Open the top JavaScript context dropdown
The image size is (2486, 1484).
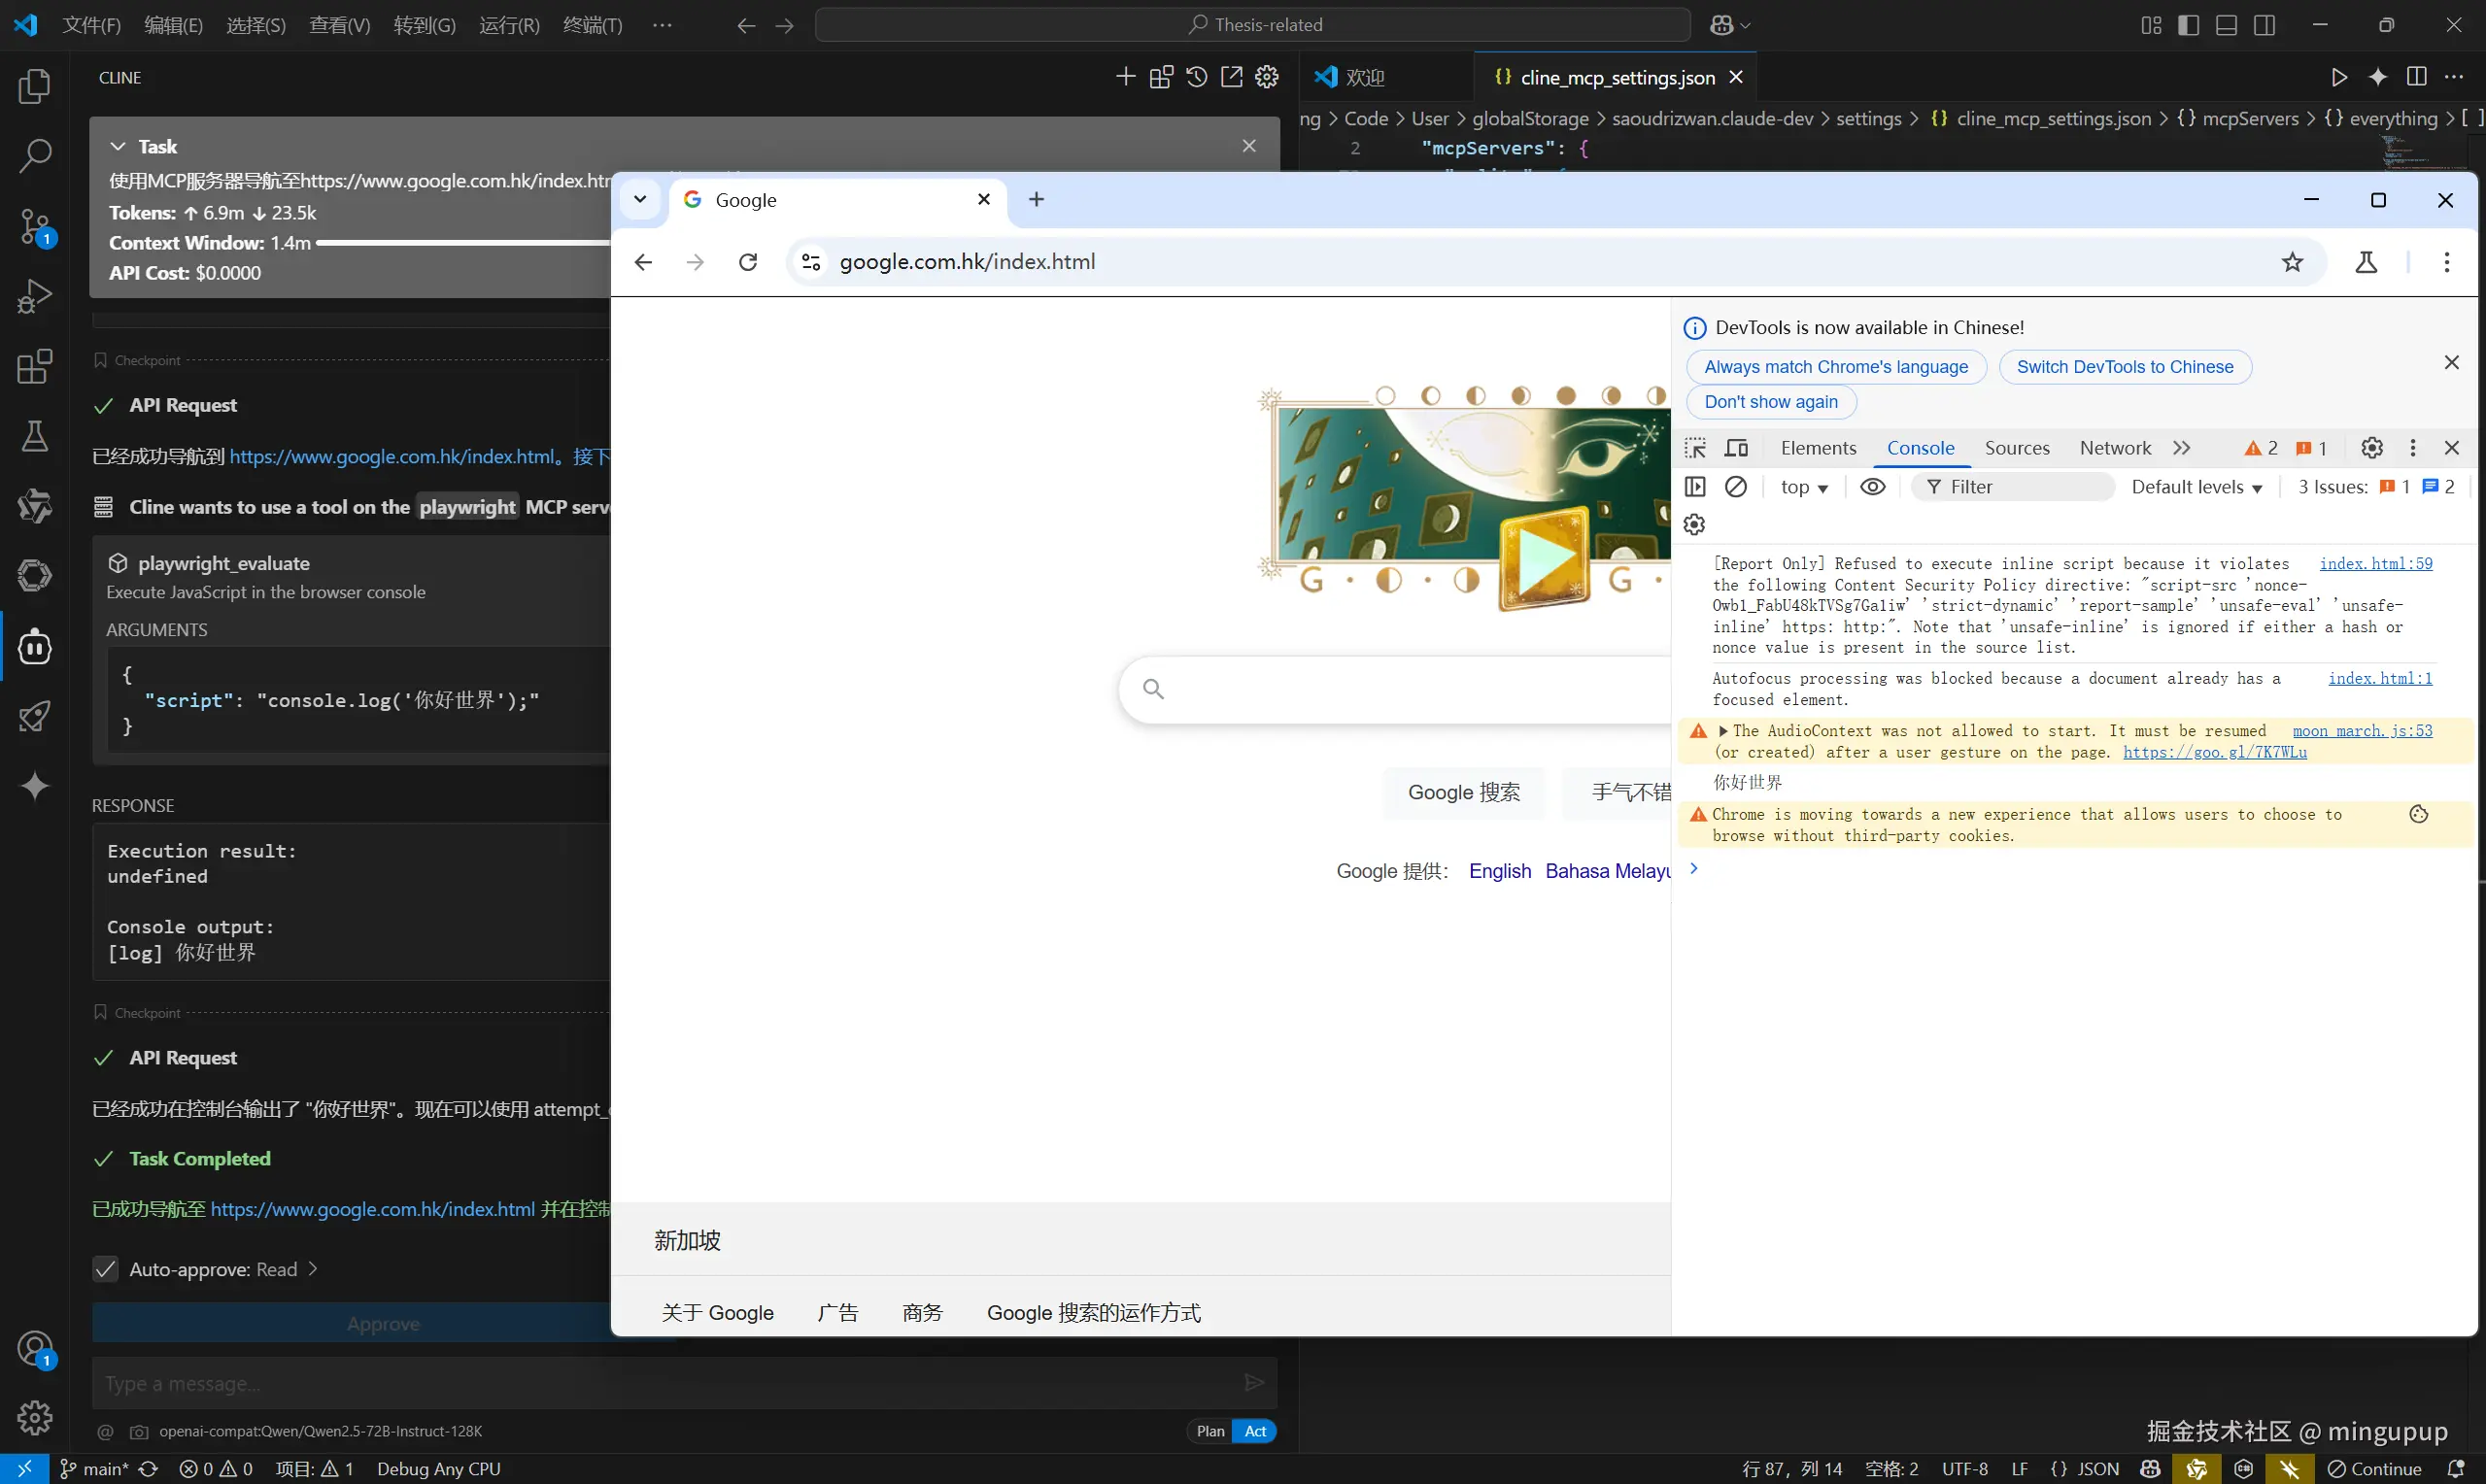tap(1803, 487)
